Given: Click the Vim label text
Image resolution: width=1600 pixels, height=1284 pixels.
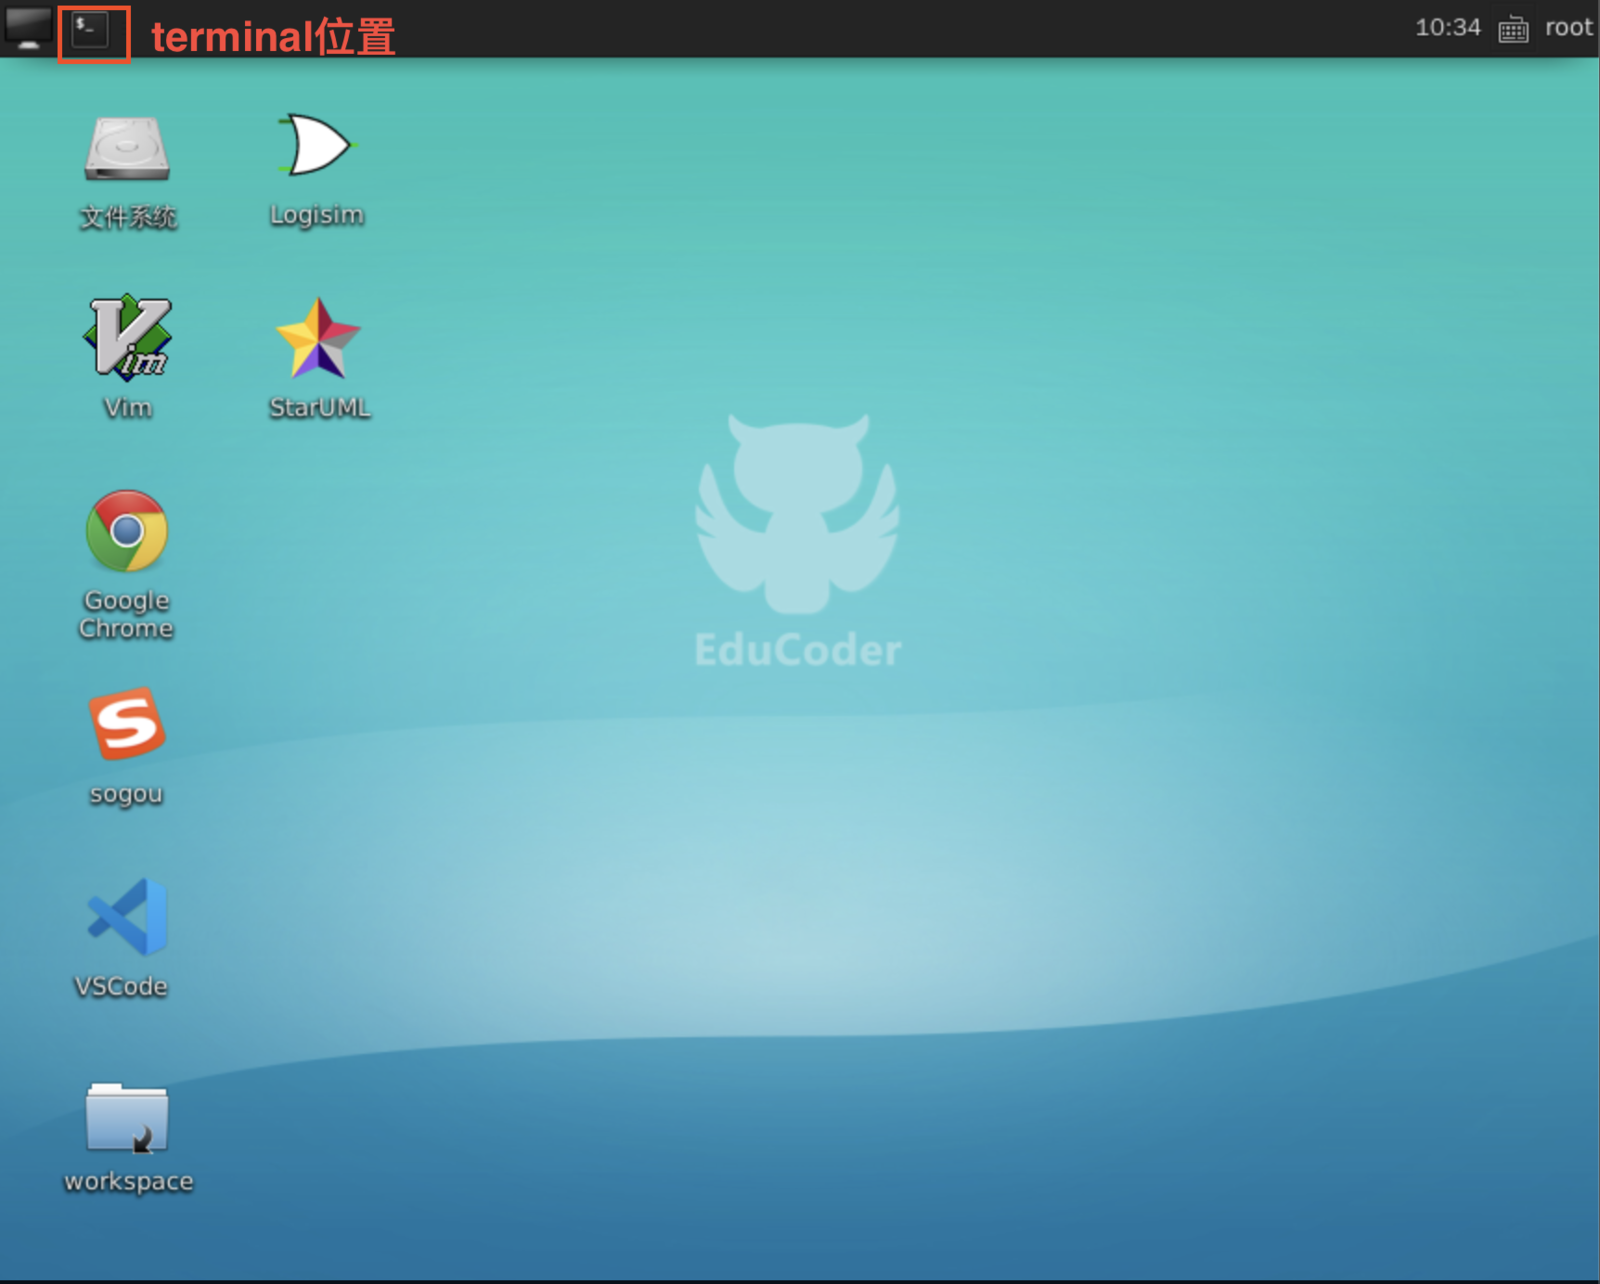Looking at the screenshot, I should (128, 407).
